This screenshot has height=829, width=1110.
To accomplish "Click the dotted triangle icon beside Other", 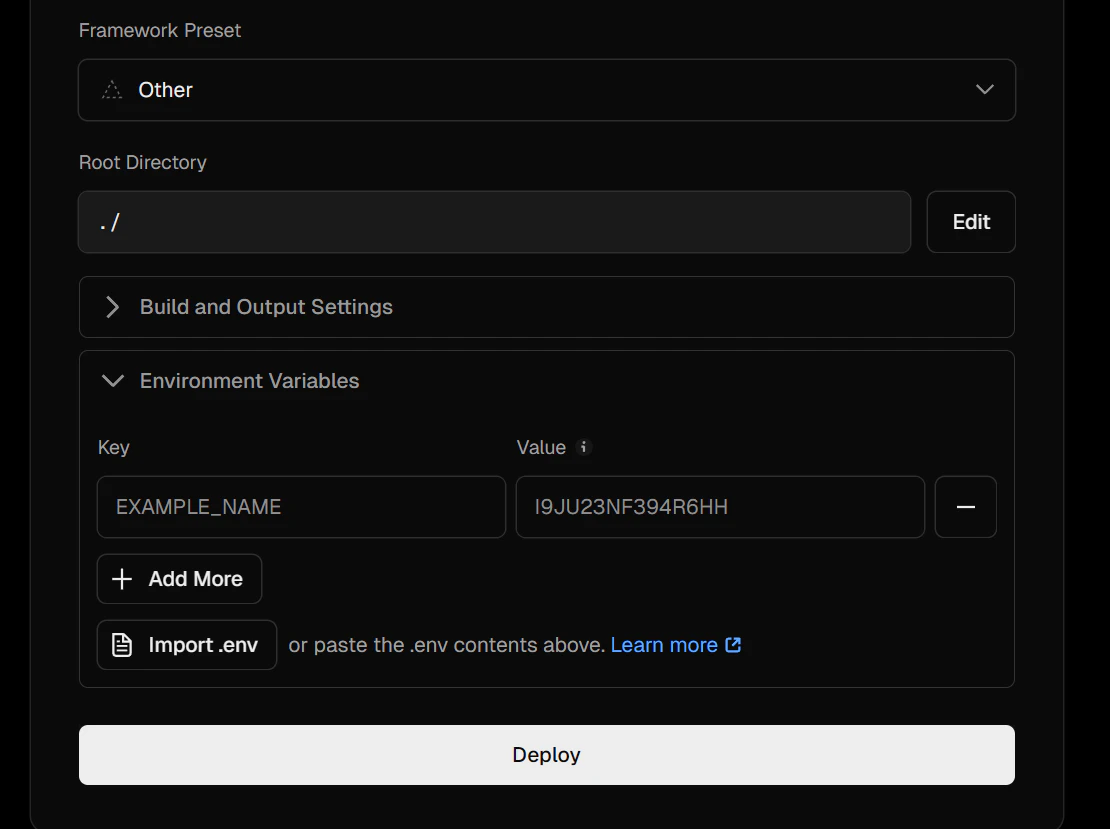I will pos(112,90).
